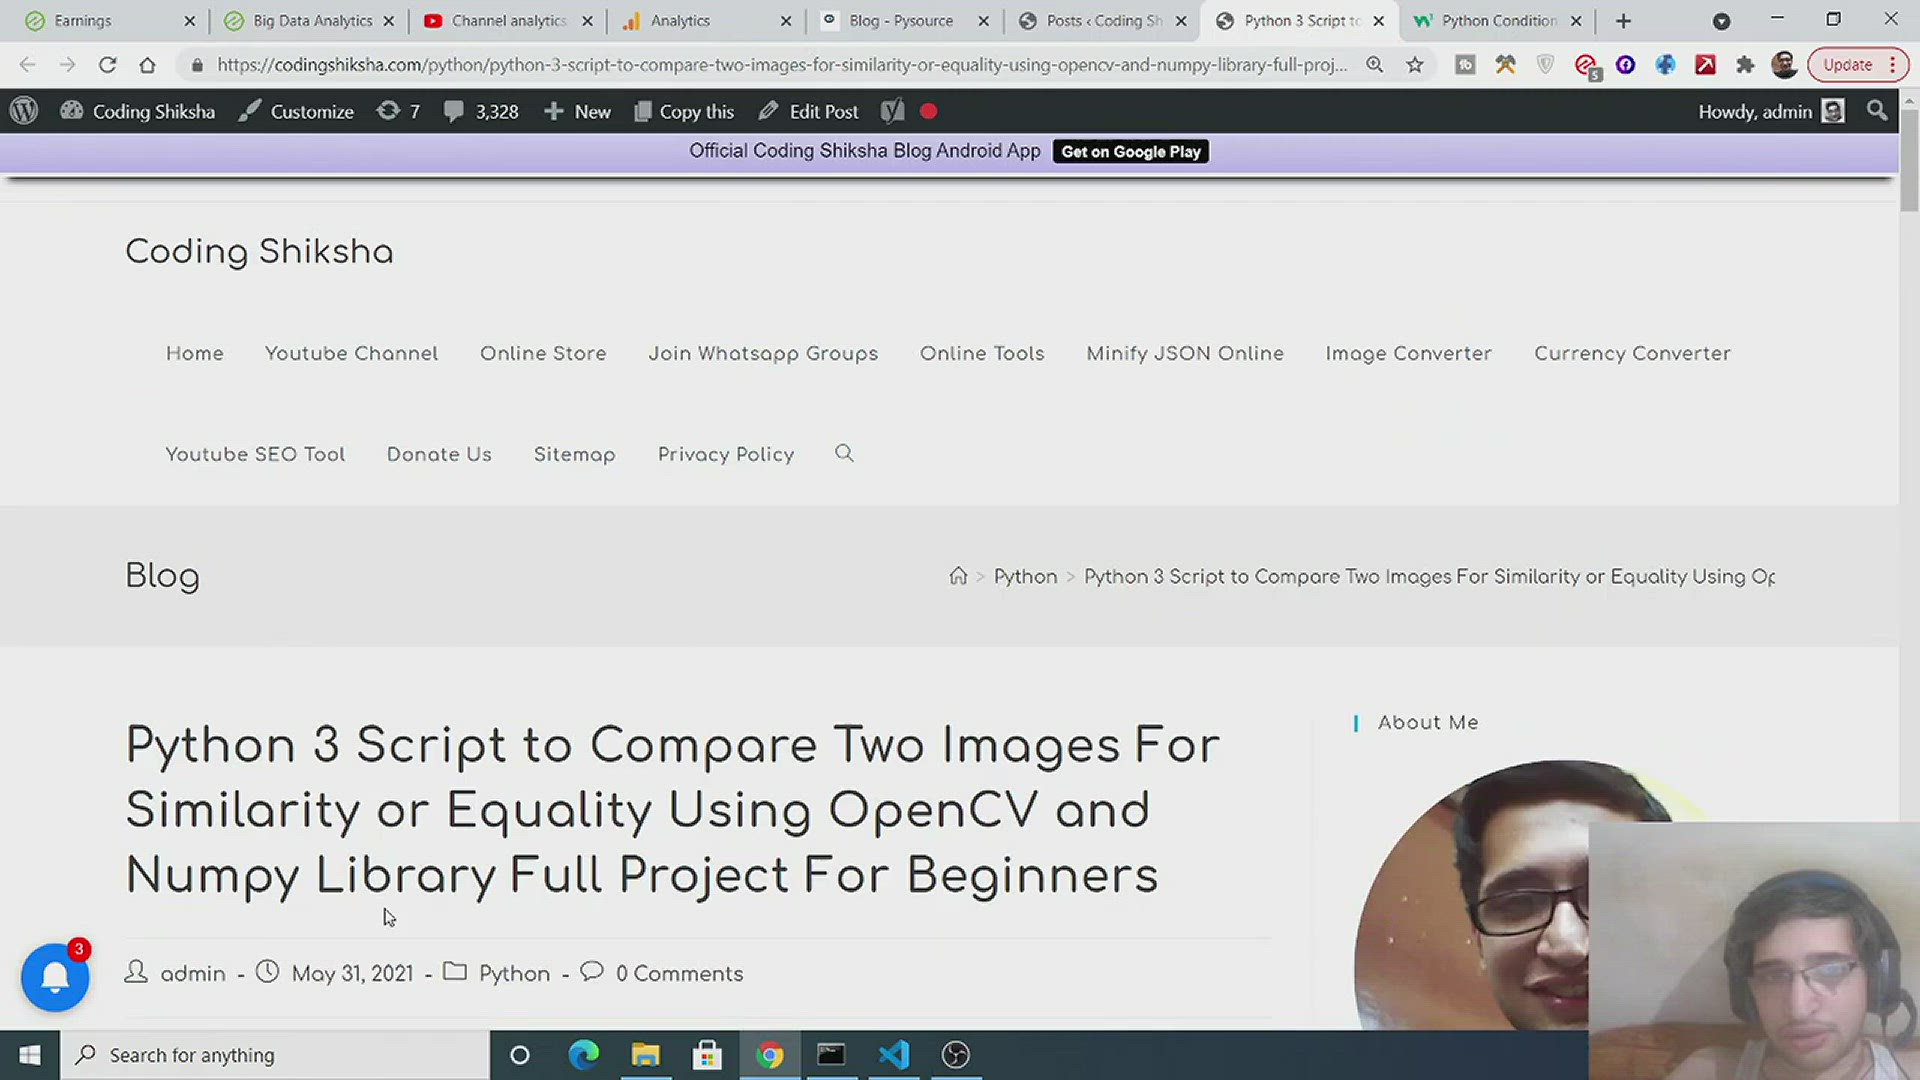Image resolution: width=1920 pixels, height=1080 pixels.
Task: Click the breadcrumb home icon
Action: (x=958, y=577)
